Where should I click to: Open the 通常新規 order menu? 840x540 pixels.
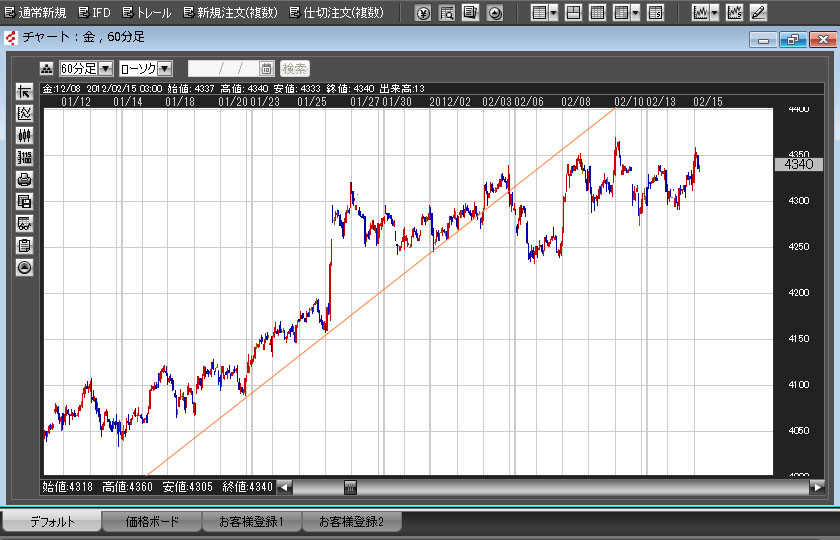point(36,13)
